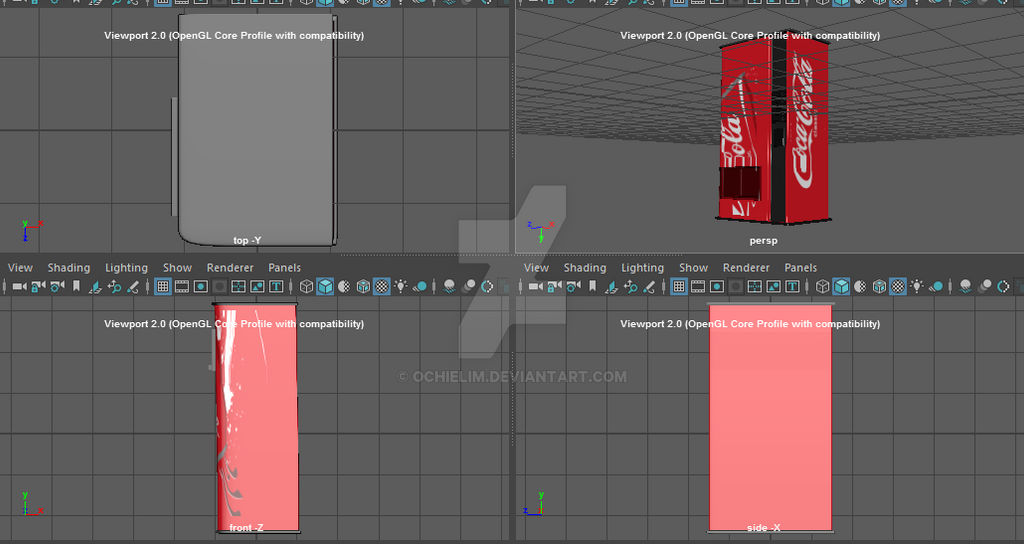Open Show menu in side view panel
The height and width of the screenshot is (544, 1024).
(693, 268)
